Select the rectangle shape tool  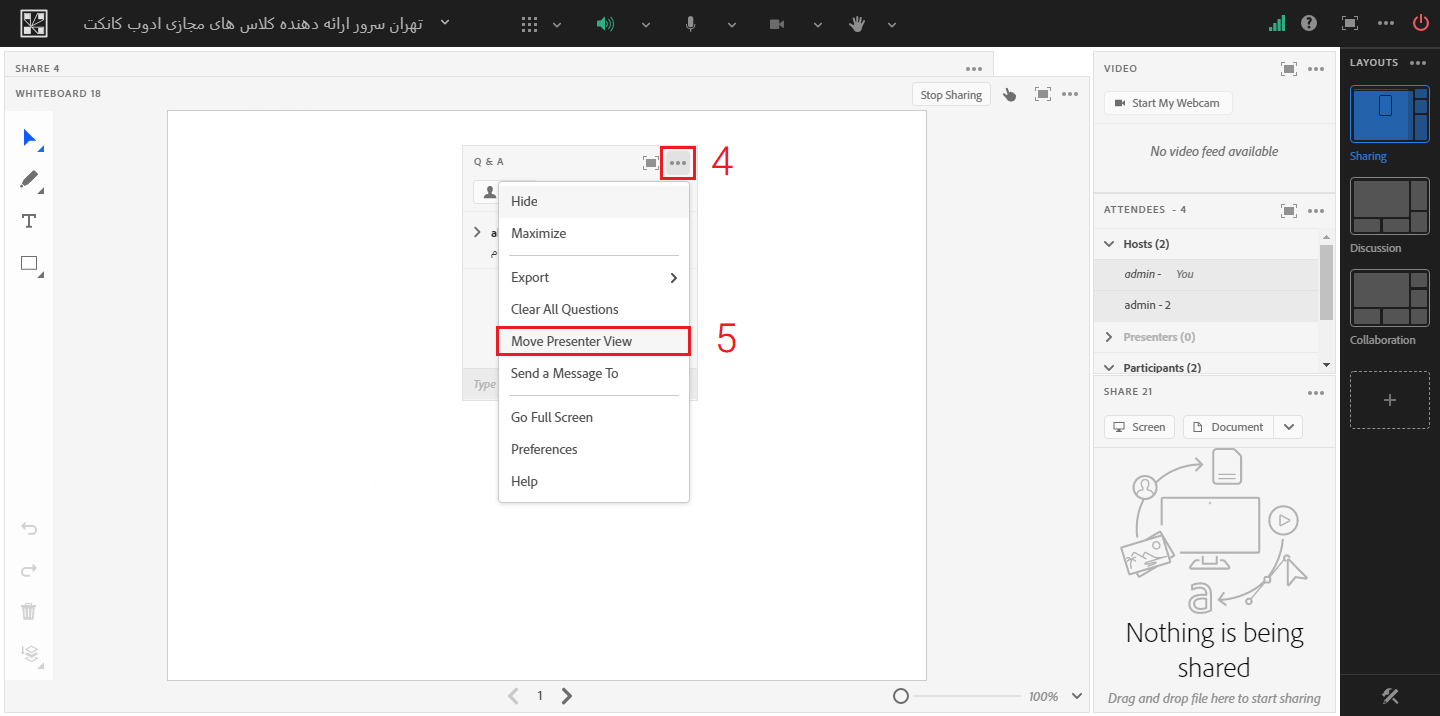tap(29, 264)
